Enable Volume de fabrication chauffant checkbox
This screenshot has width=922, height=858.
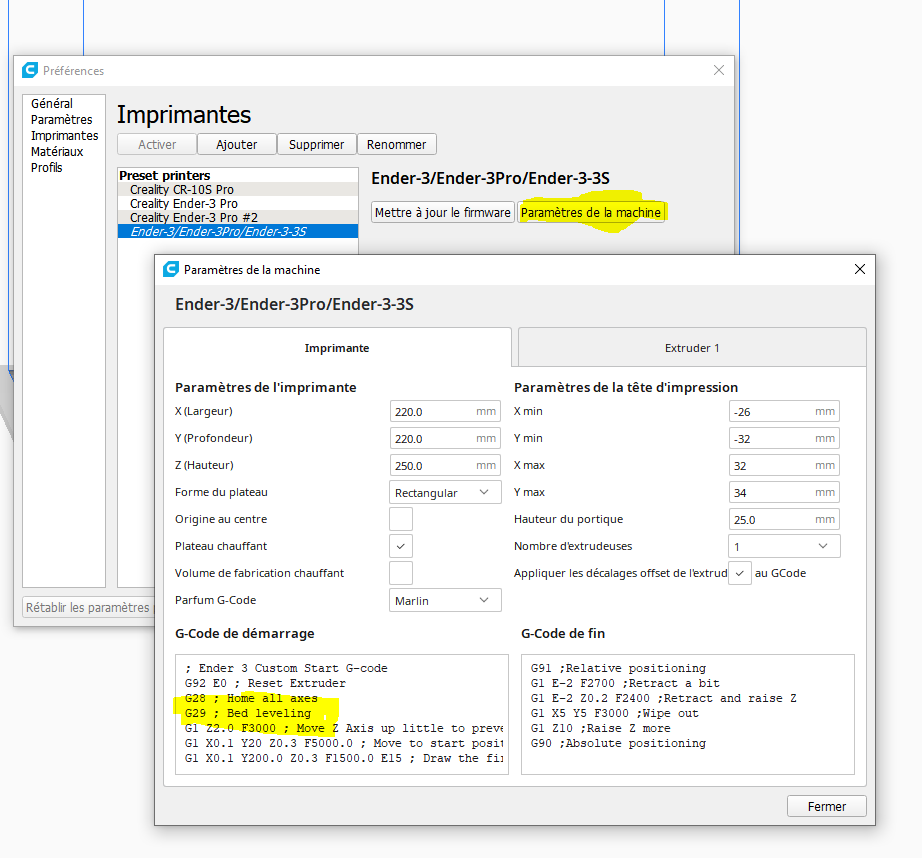point(401,573)
